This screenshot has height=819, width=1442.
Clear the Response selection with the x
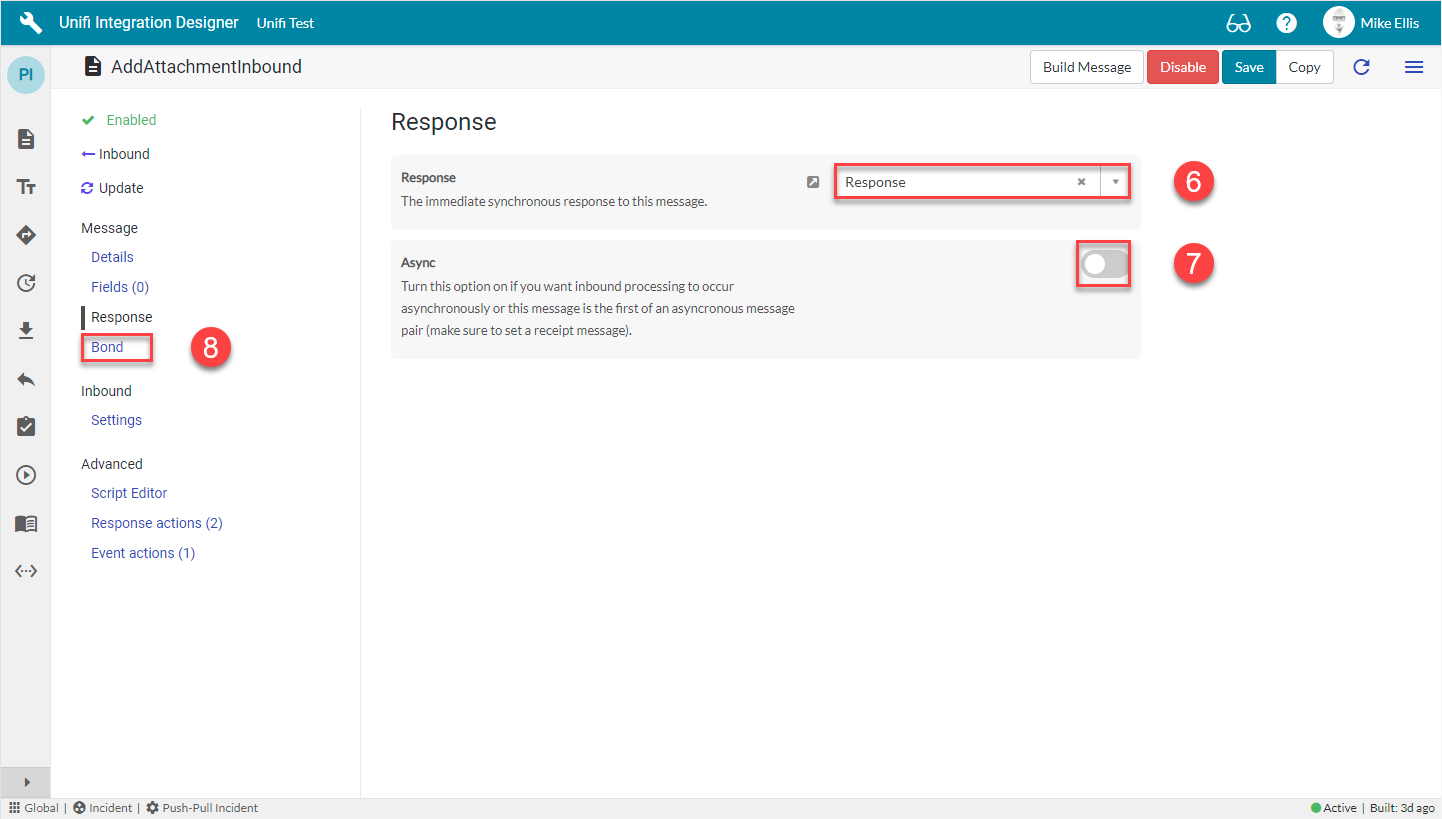click(x=1081, y=182)
